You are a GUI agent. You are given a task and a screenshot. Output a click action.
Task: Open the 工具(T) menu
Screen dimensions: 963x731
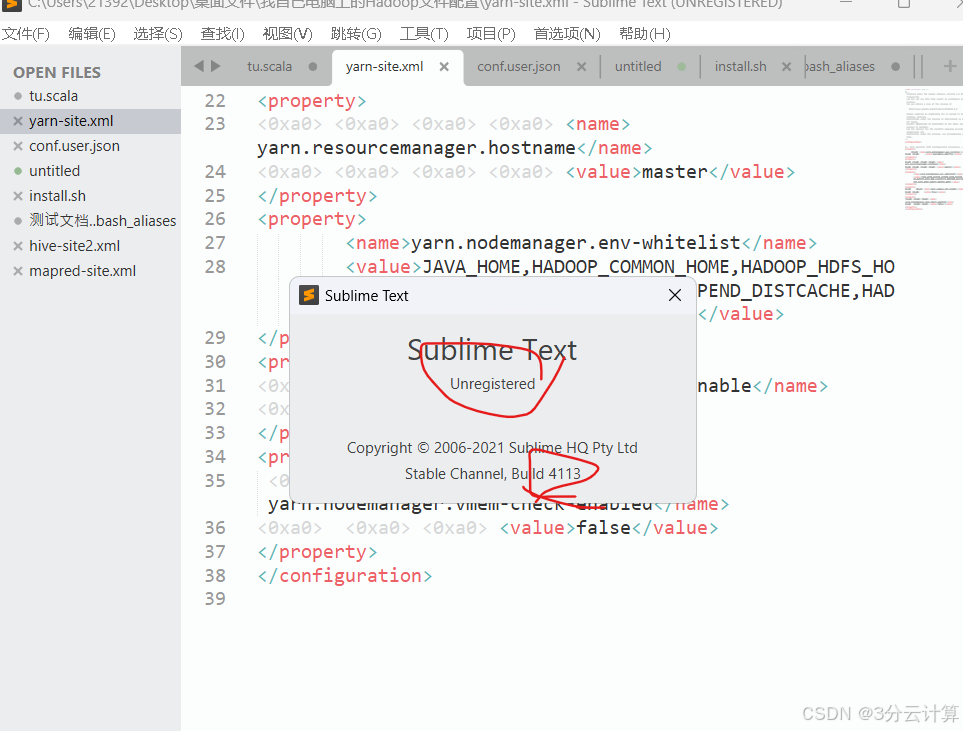(424, 34)
